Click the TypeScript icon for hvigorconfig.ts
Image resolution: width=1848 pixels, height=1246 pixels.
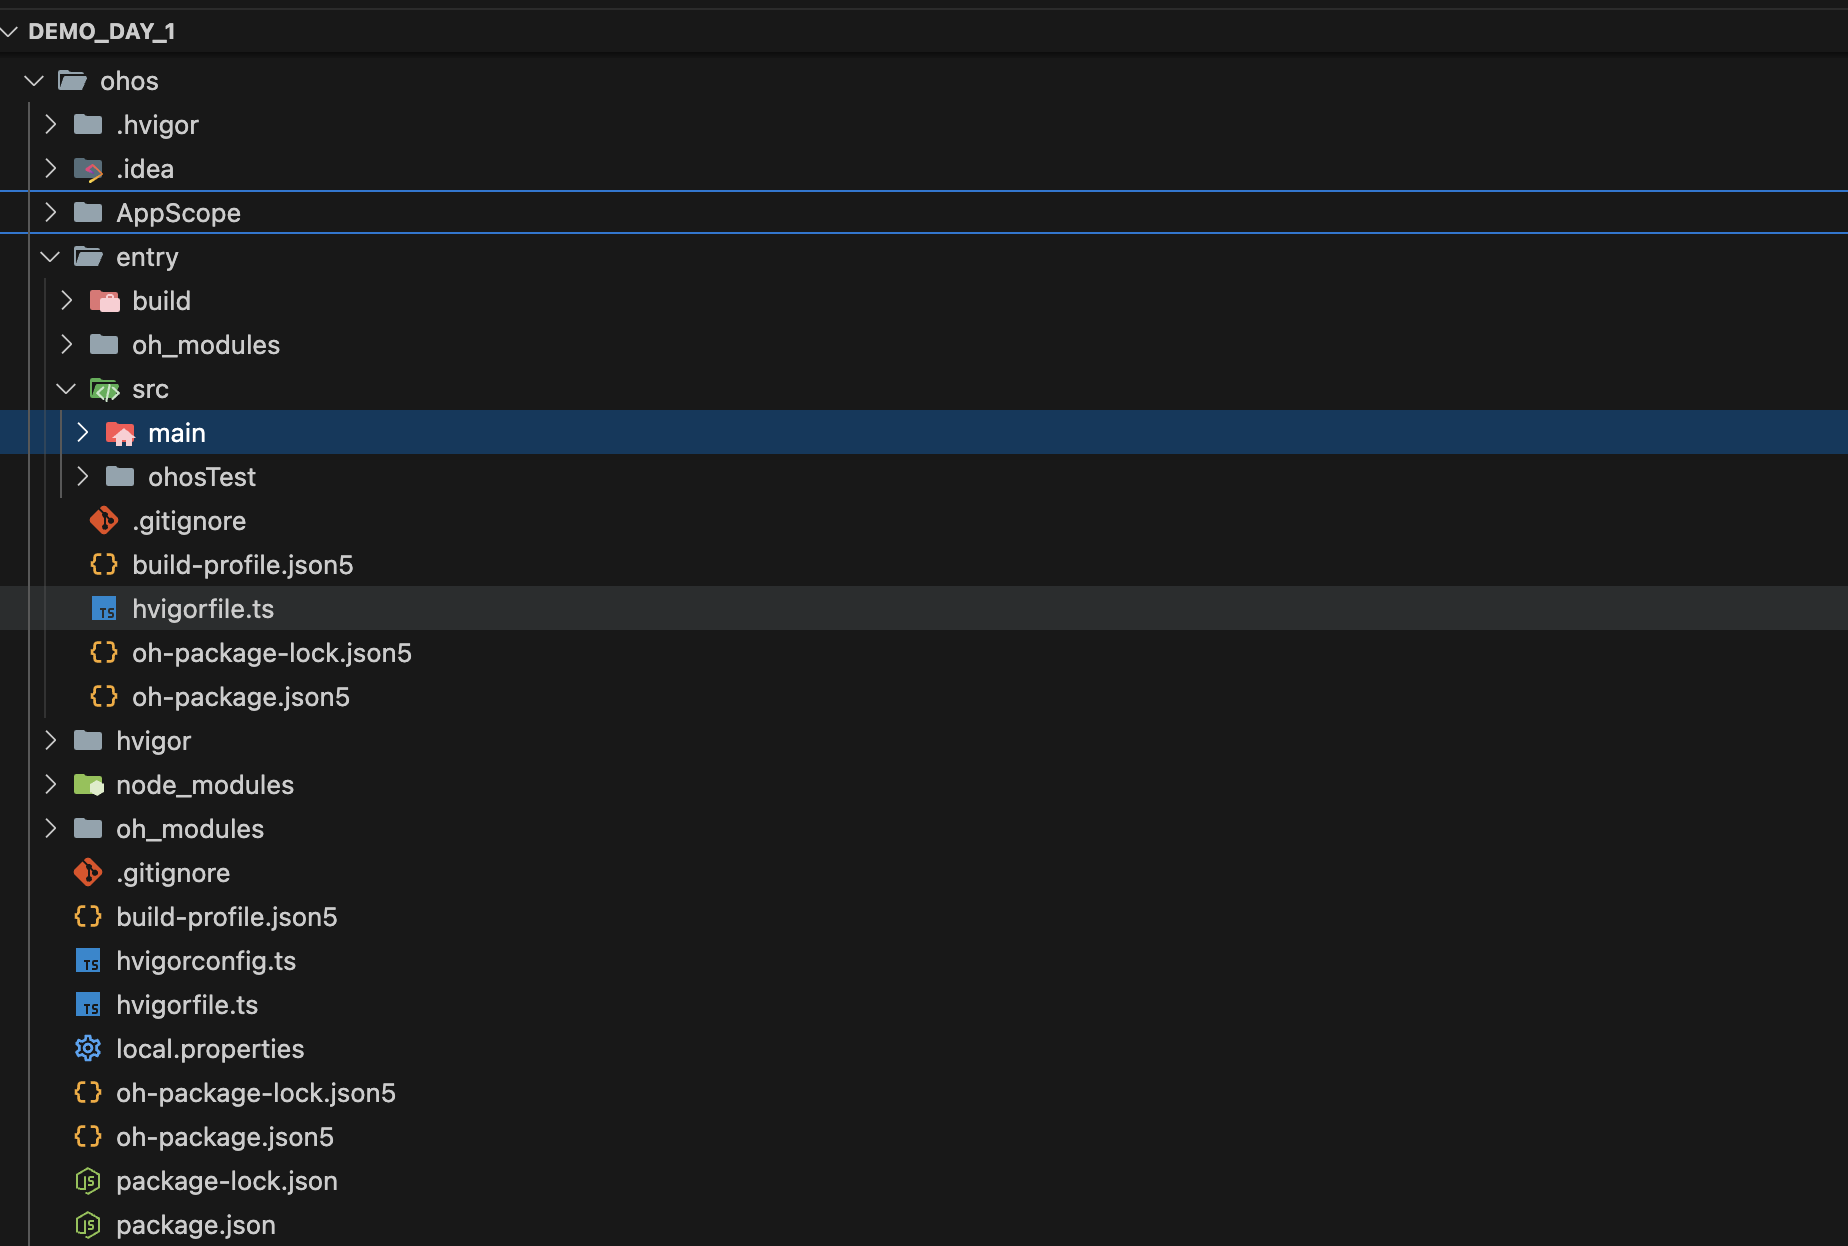pyautogui.click(x=88, y=960)
